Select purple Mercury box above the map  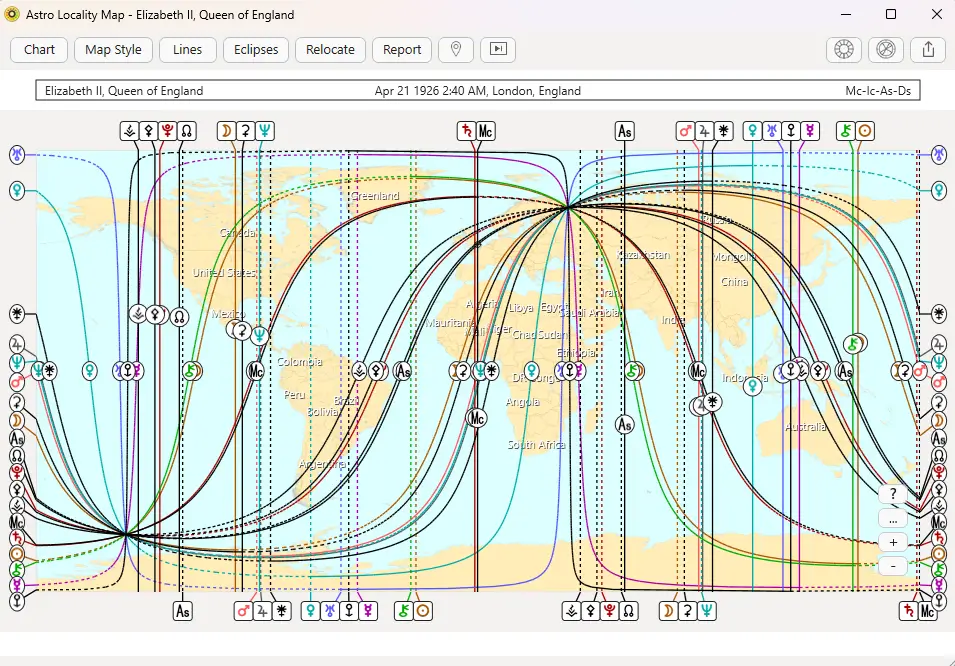[809, 131]
